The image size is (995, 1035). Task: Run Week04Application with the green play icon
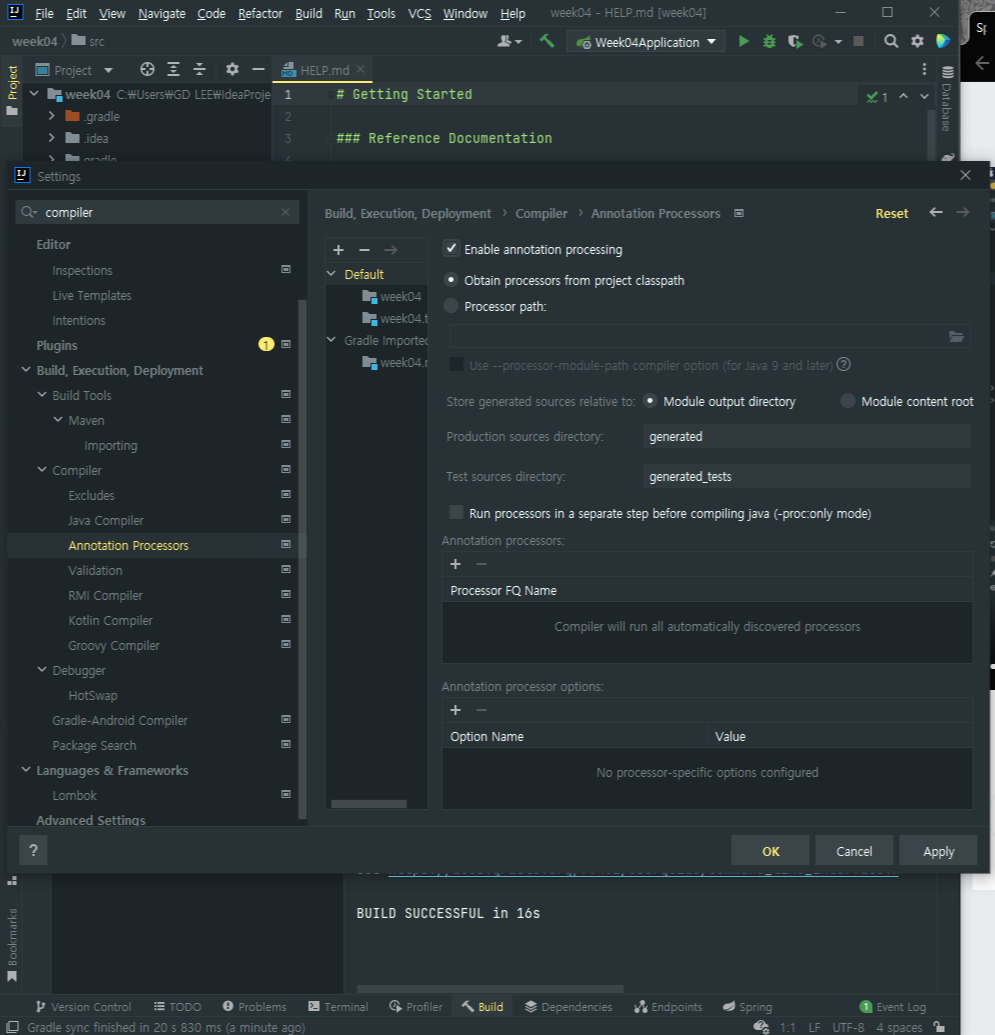coord(743,42)
